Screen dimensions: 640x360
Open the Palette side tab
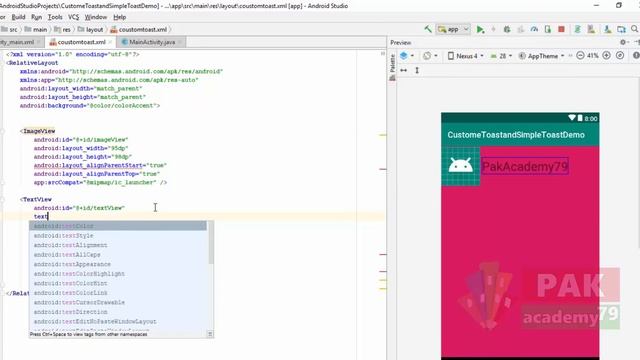click(392, 67)
